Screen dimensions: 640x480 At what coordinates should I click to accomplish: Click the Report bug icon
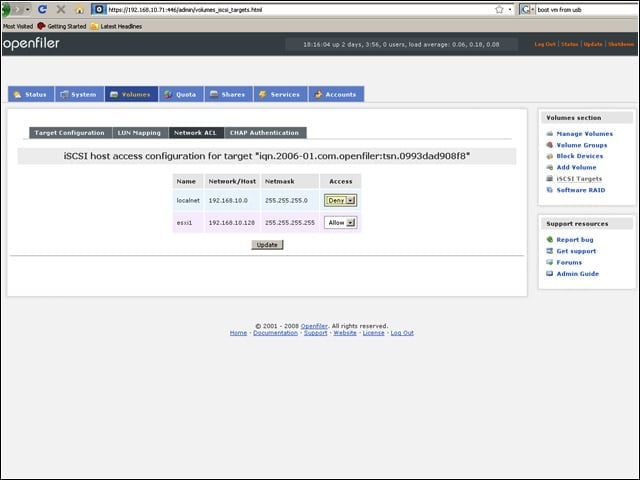[x=549, y=240]
